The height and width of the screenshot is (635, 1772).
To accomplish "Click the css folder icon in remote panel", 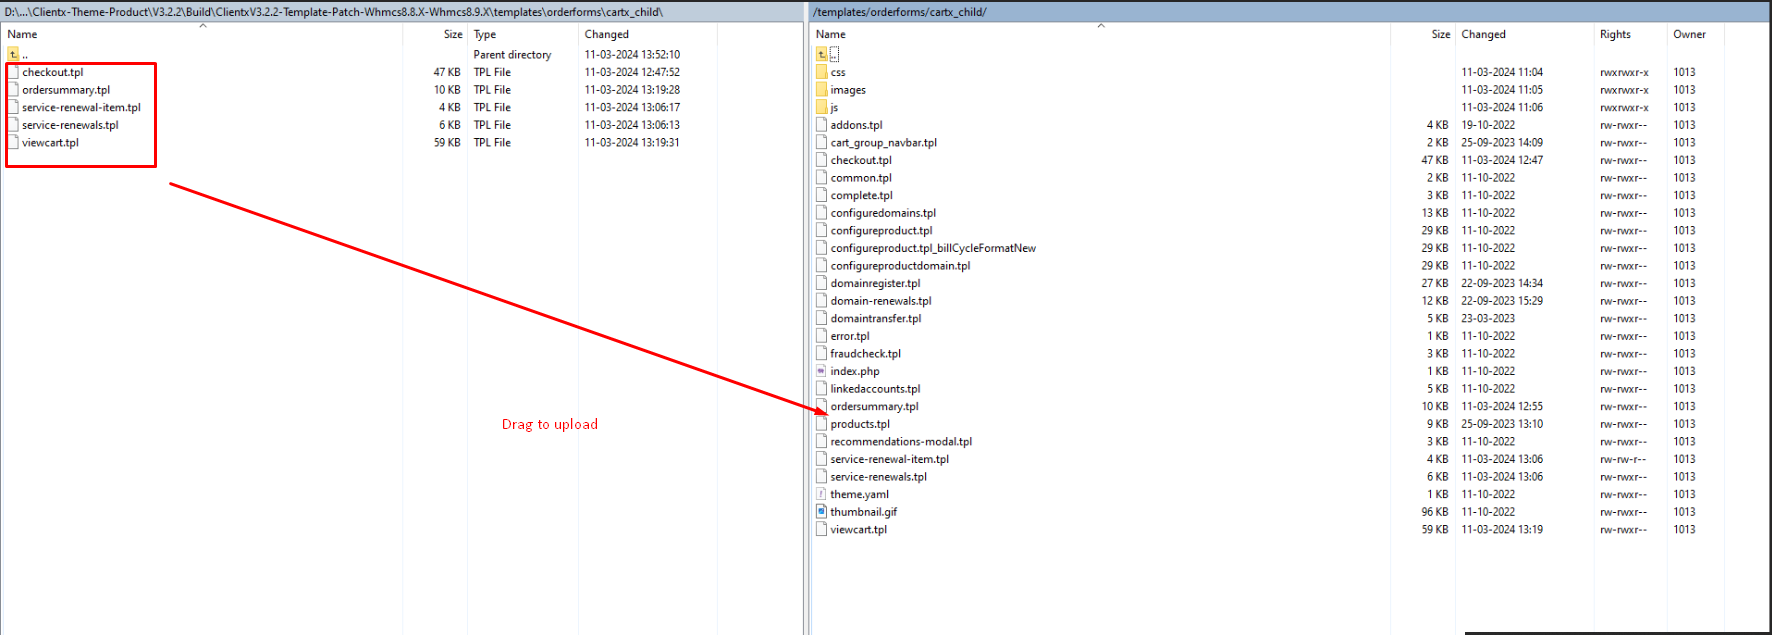I will [x=821, y=72].
